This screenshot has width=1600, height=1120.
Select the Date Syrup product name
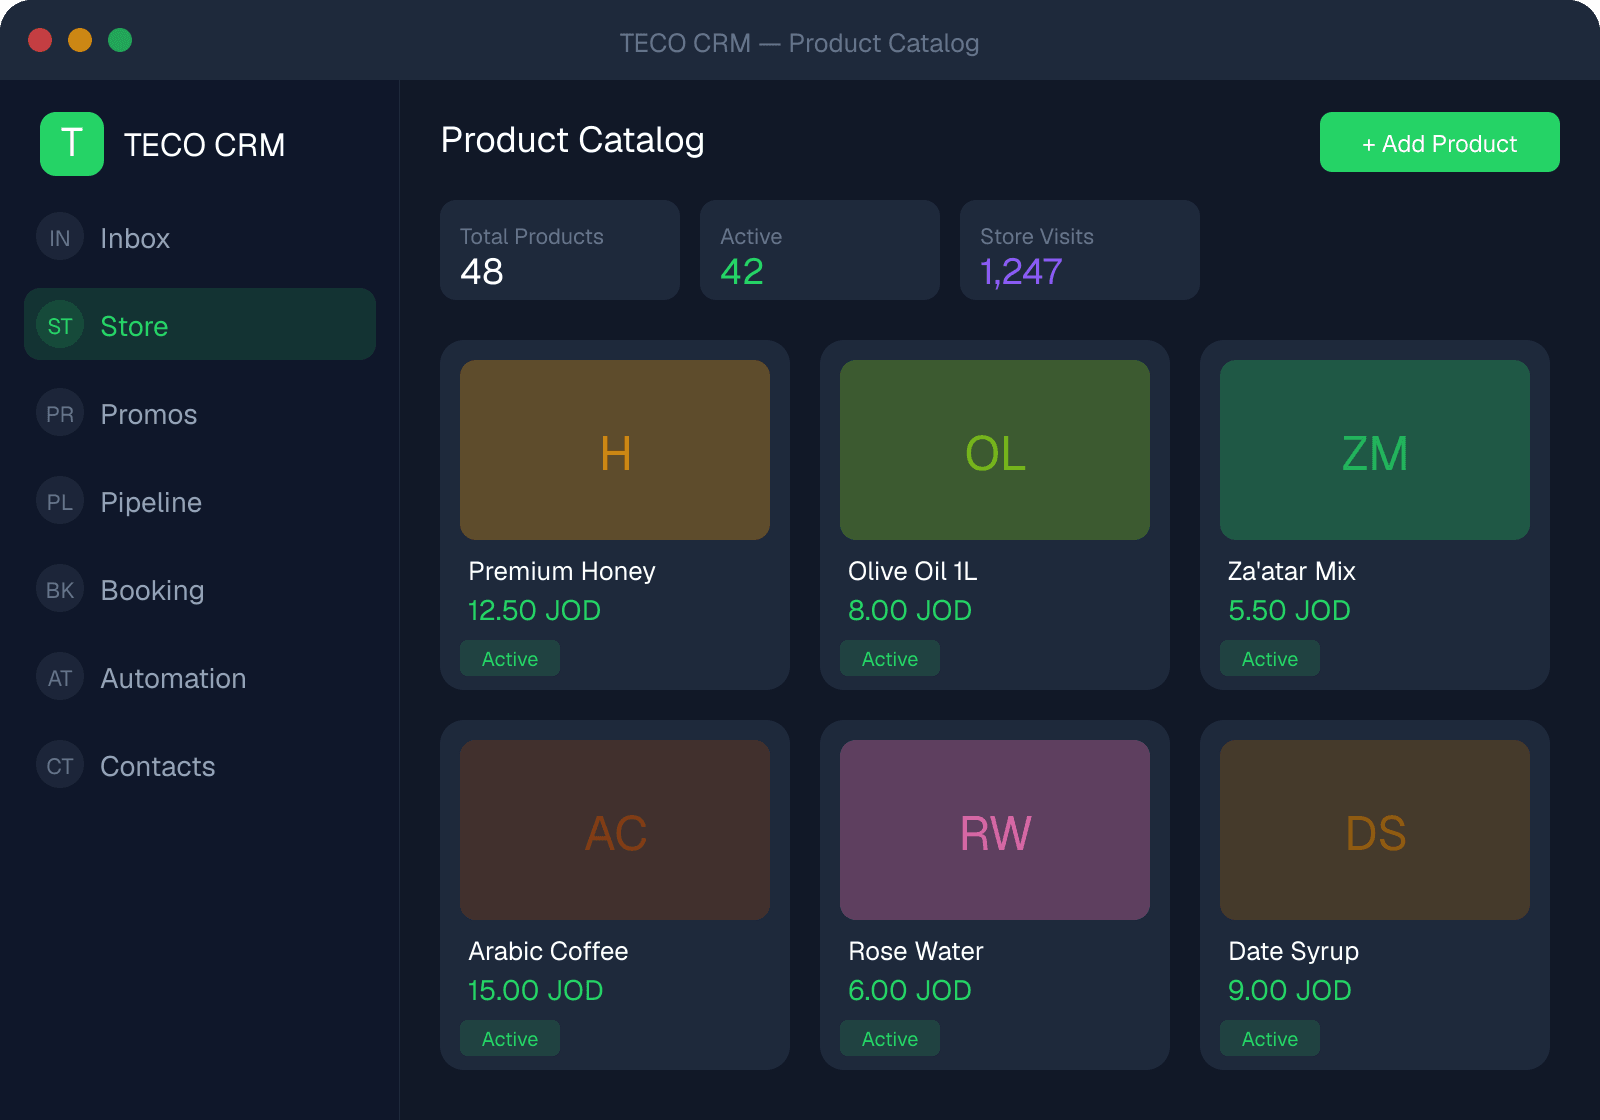click(1293, 951)
